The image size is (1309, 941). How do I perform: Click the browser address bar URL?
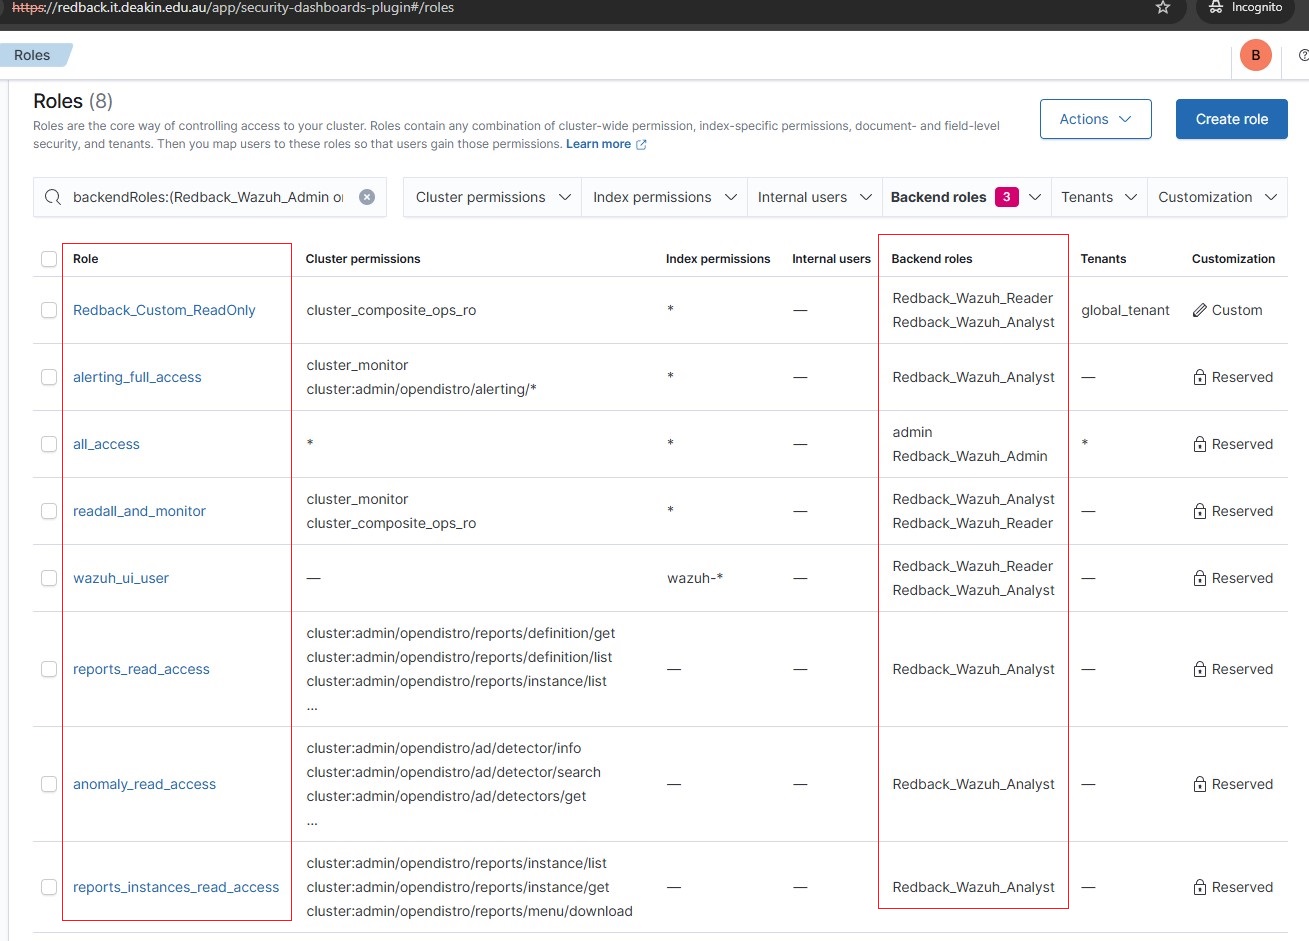(233, 7)
